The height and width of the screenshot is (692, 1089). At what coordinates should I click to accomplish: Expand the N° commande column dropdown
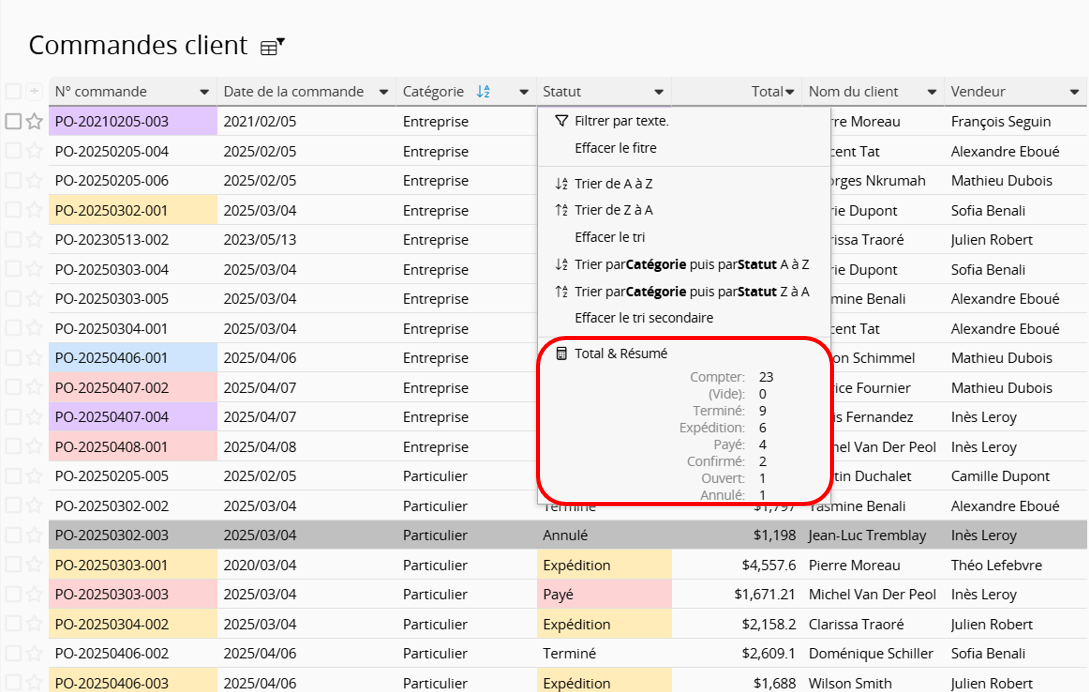tap(205, 92)
